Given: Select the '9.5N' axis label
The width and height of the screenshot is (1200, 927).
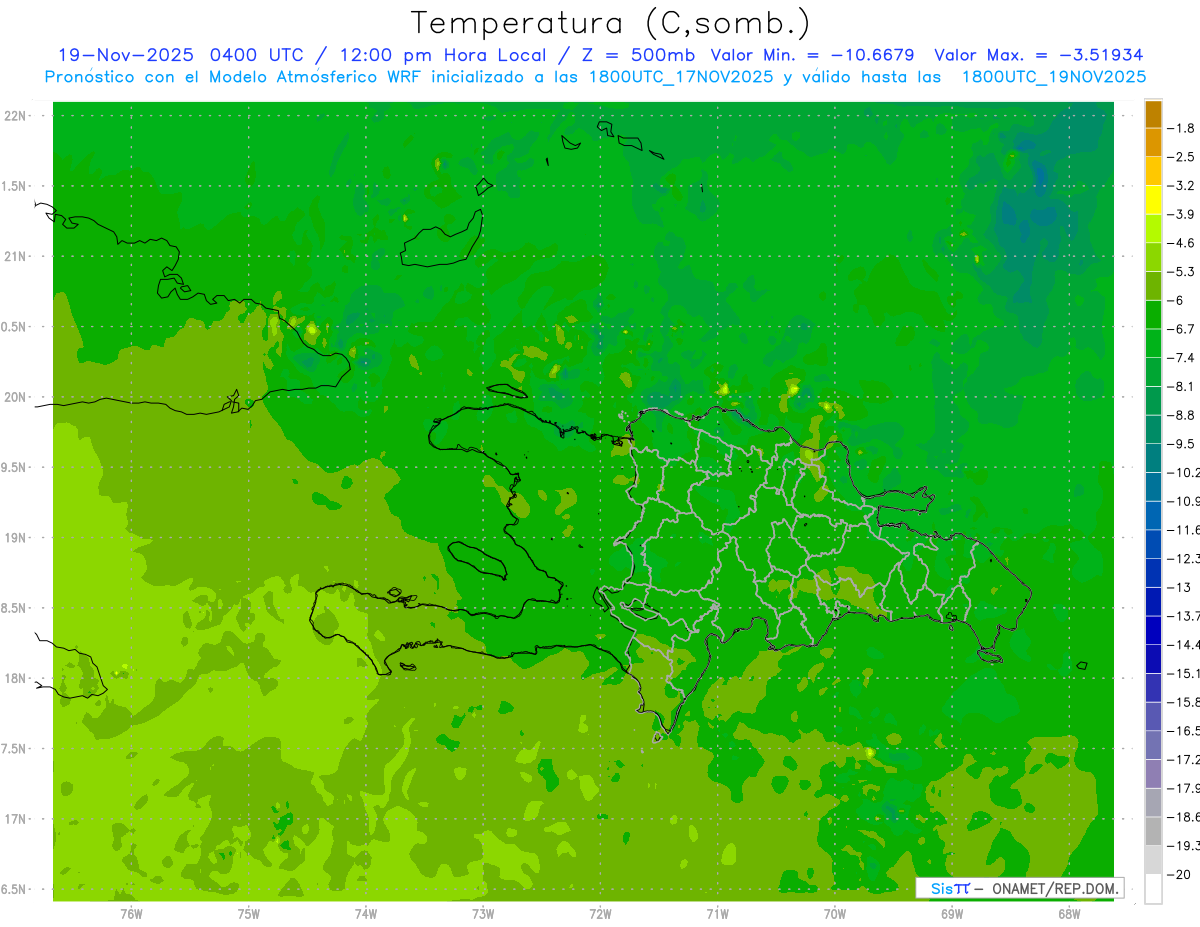Looking at the screenshot, I should tap(14, 468).
